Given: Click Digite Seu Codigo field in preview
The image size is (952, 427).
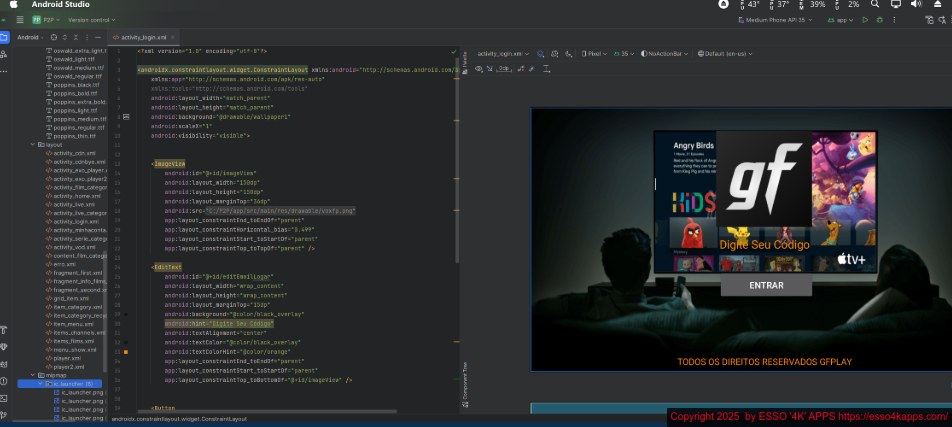Looking at the screenshot, I should tap(764, 245).
